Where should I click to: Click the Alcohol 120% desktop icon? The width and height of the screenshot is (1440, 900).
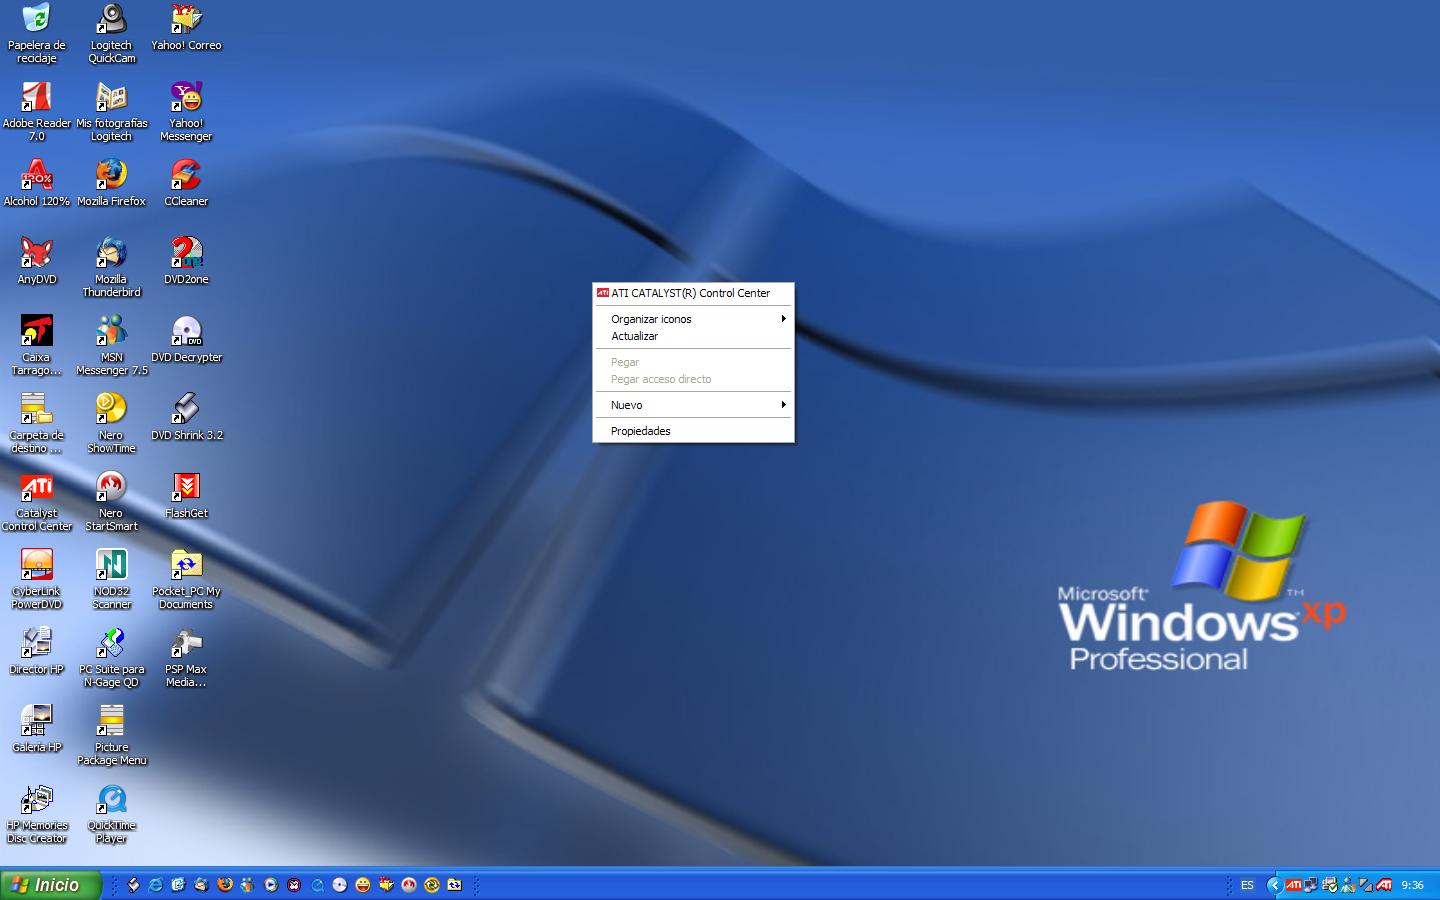pos(36,176)
